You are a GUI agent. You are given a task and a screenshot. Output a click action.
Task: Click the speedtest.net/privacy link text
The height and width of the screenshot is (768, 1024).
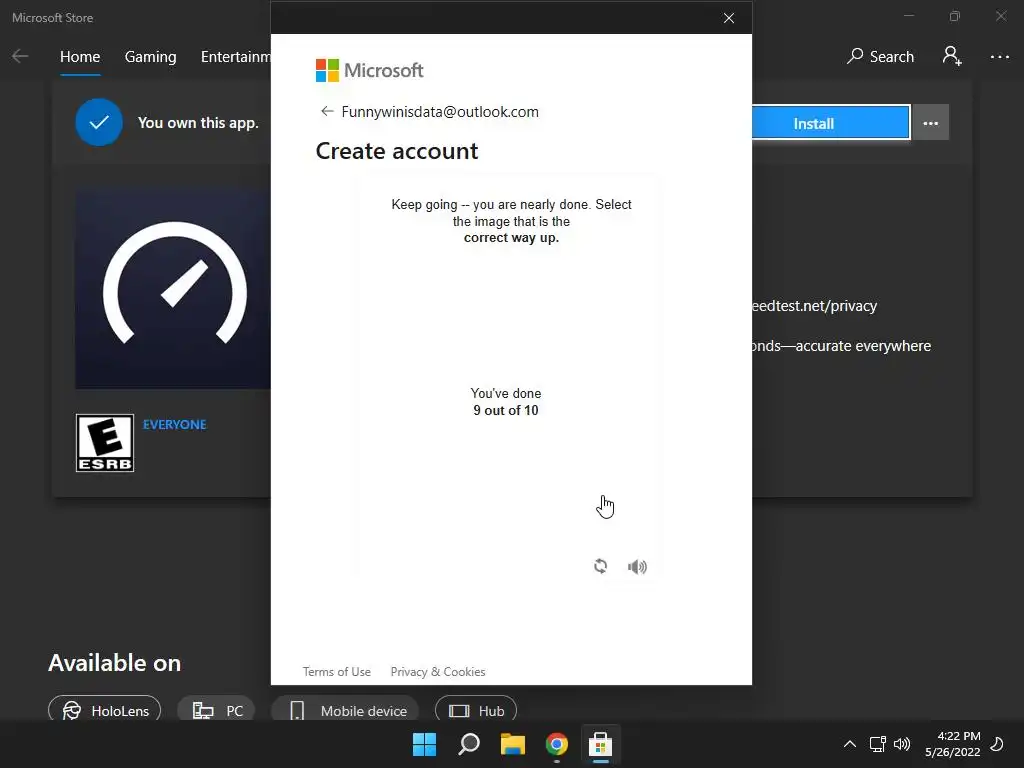pyautogui.click(x=814, y=306)
